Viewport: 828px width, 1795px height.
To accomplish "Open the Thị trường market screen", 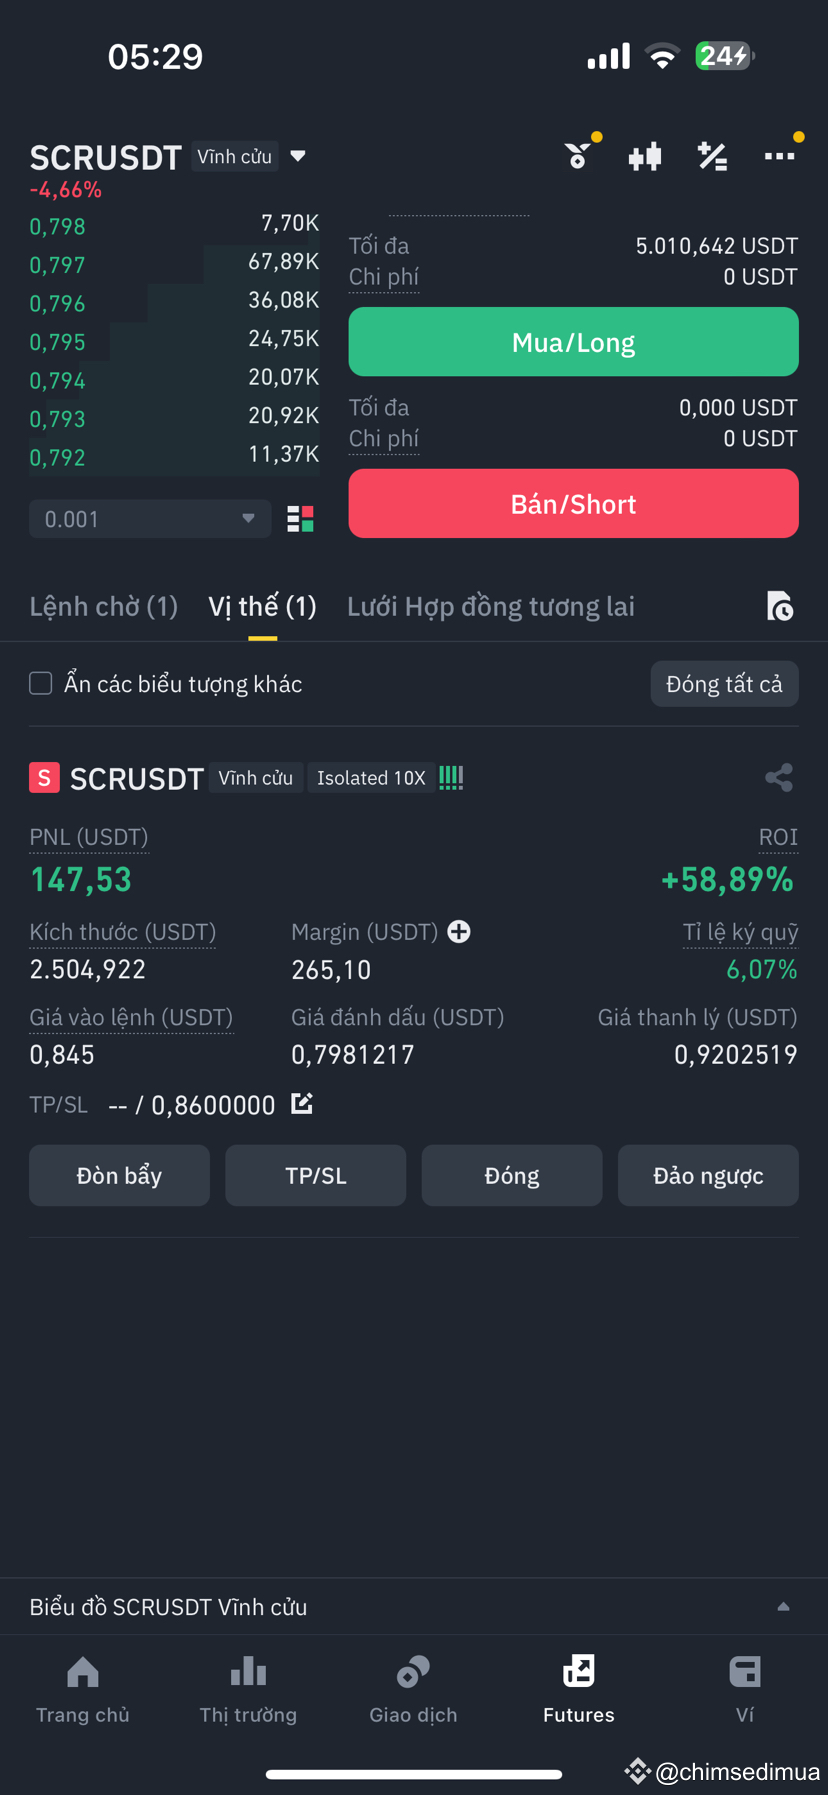I will coord(248,1690).
